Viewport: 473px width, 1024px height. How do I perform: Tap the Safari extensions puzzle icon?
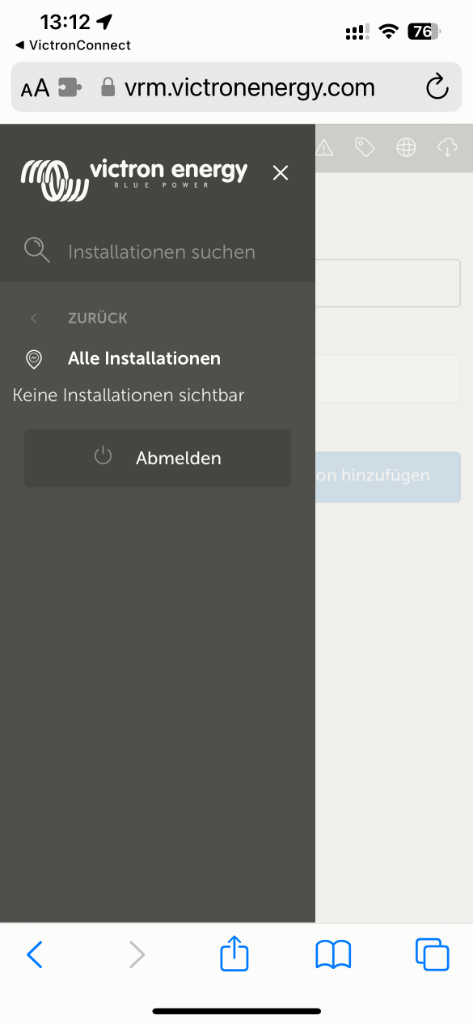[70, 88]
